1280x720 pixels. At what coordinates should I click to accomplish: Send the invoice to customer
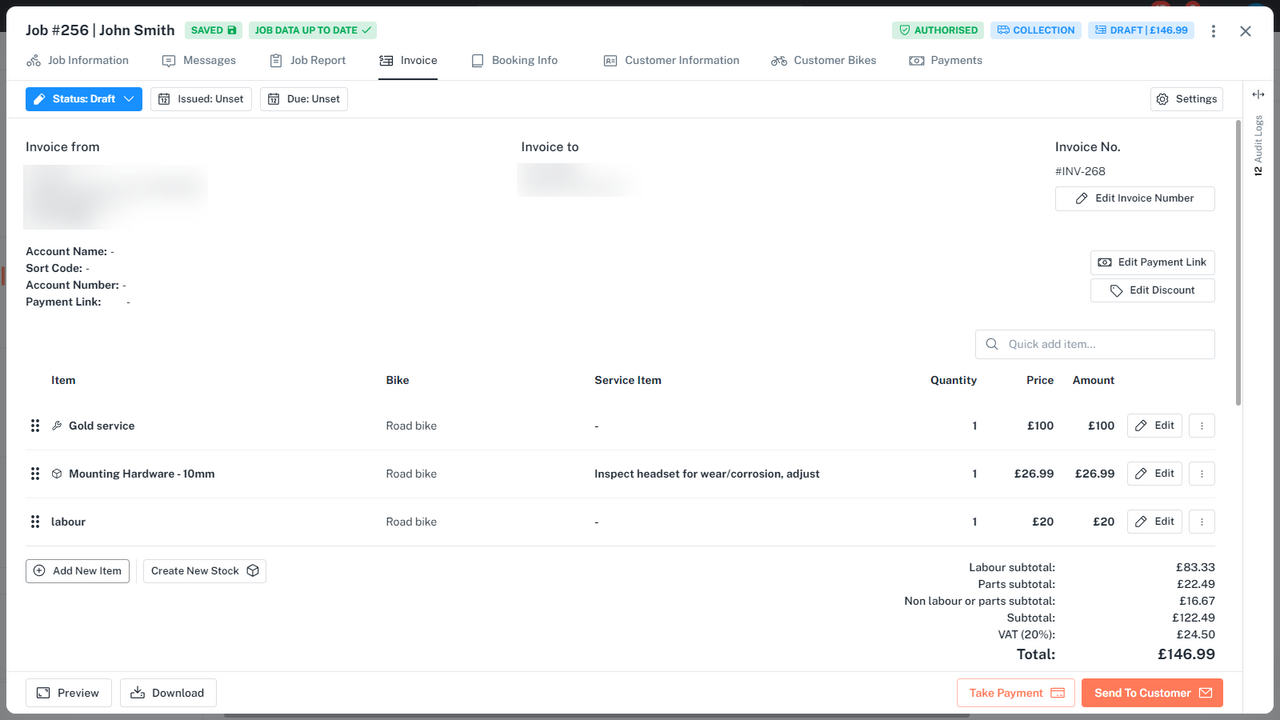click(1152, 693)
